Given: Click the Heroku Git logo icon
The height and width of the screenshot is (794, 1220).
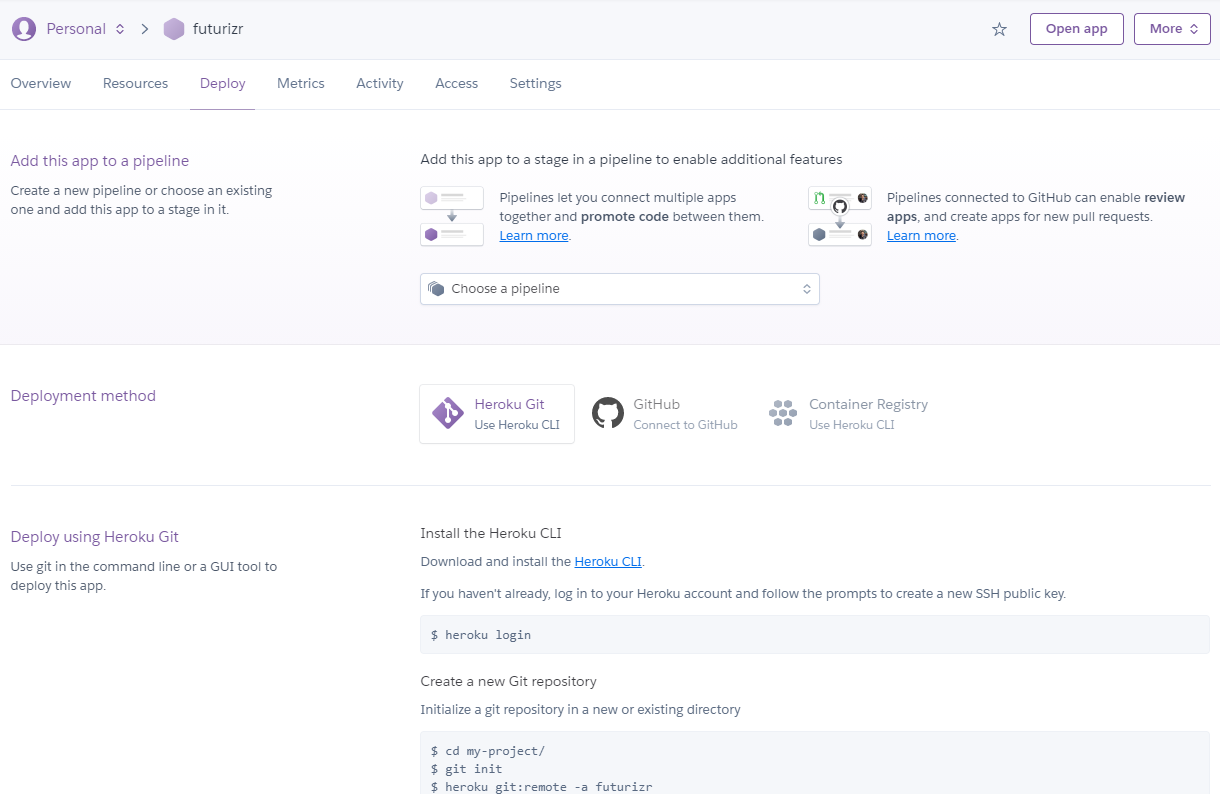Looking at the screenshot, I should (447, 413).
